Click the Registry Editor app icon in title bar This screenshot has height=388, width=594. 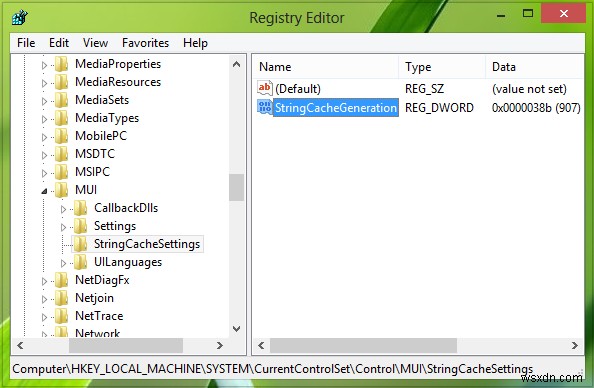(20, 17)
